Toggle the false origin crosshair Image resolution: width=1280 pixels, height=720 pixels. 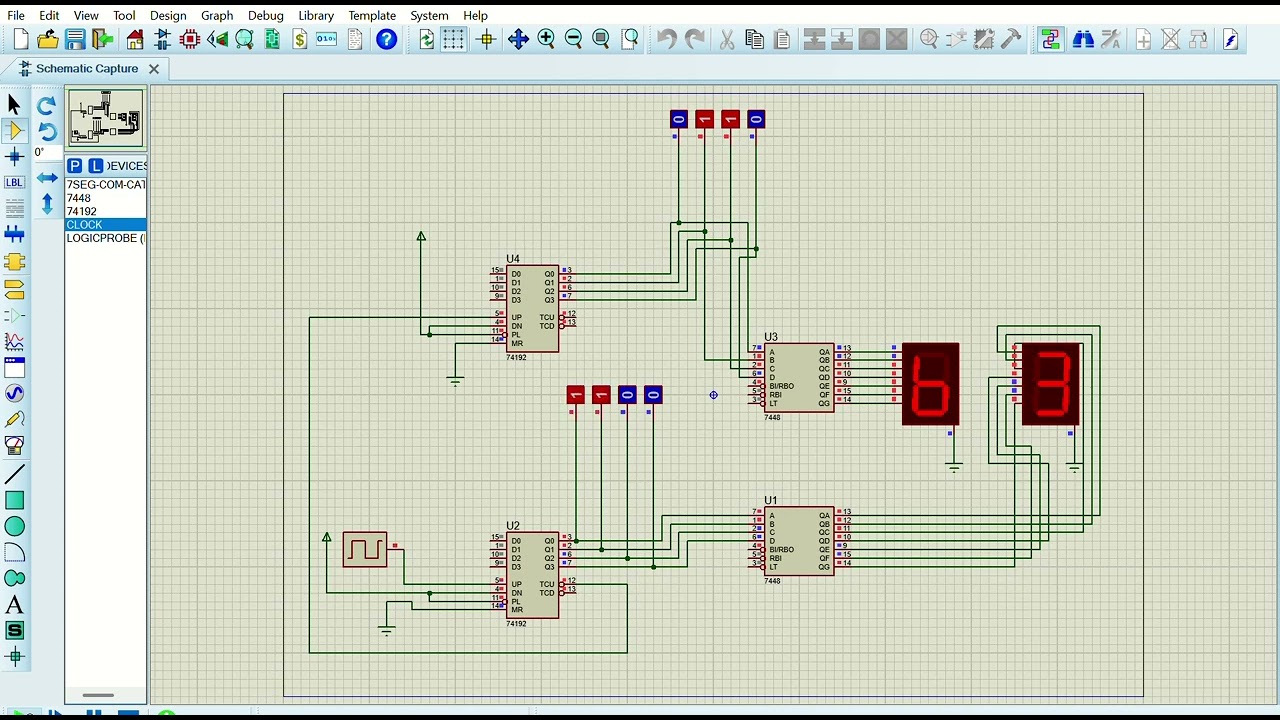(487, 39)
